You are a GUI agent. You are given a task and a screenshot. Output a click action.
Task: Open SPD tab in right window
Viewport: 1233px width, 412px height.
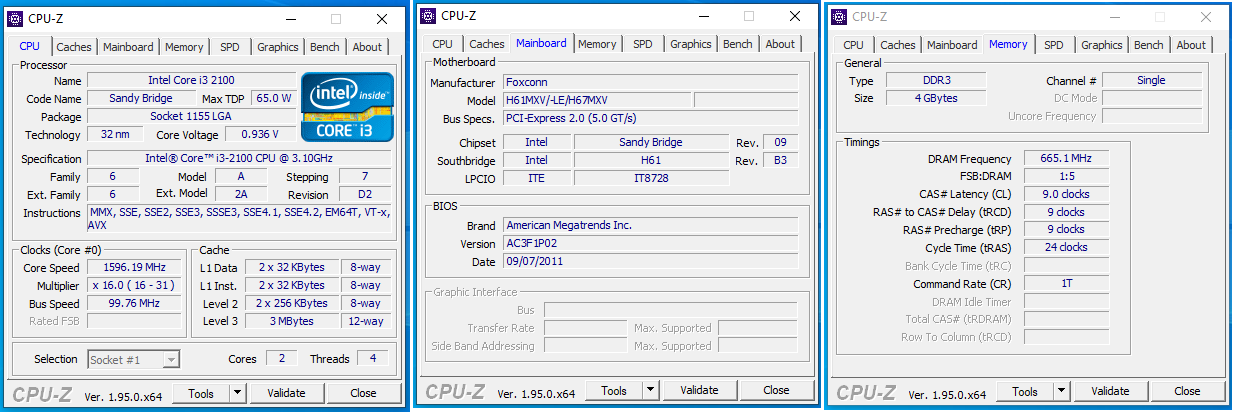coord(1054,45)
